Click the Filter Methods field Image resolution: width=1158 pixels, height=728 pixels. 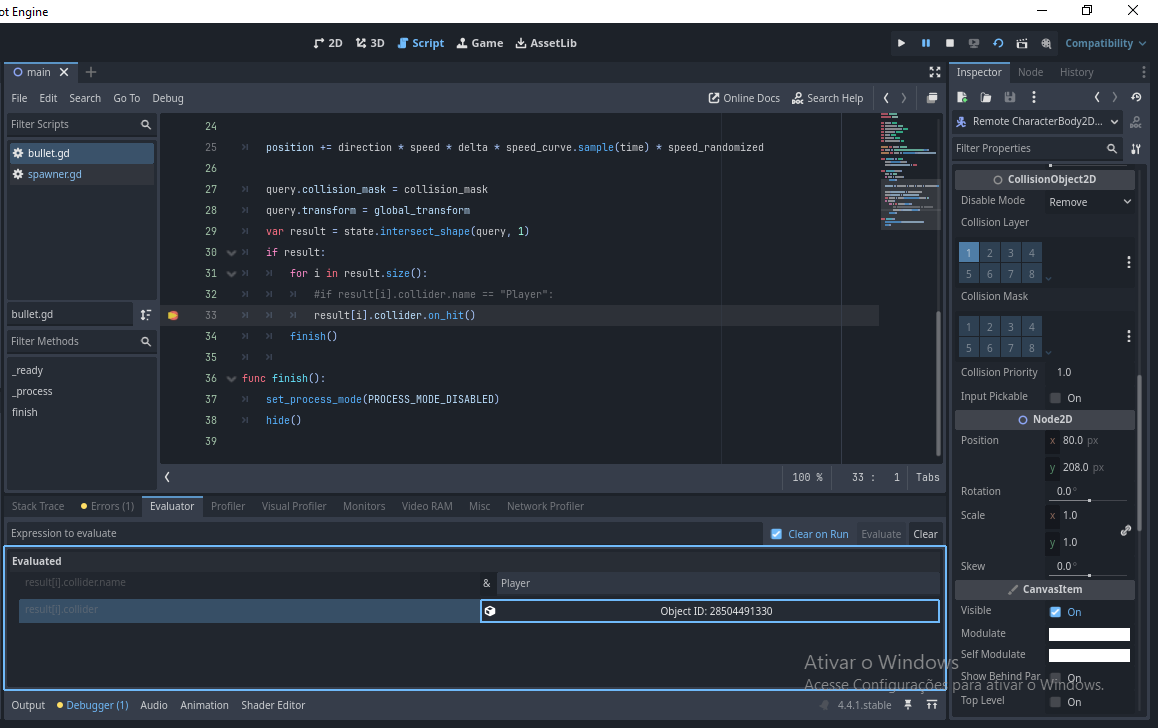pyautogui.click(x=81, y=341)
